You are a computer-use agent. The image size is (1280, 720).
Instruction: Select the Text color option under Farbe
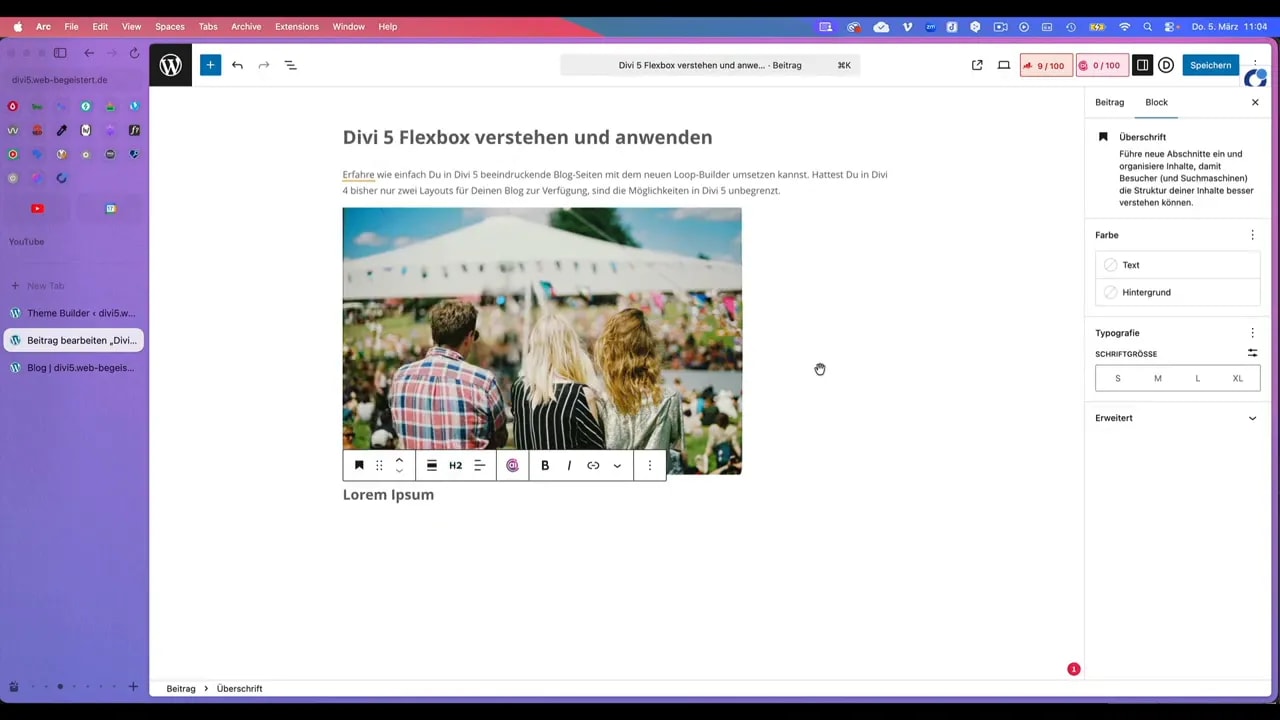point(1130,264)
